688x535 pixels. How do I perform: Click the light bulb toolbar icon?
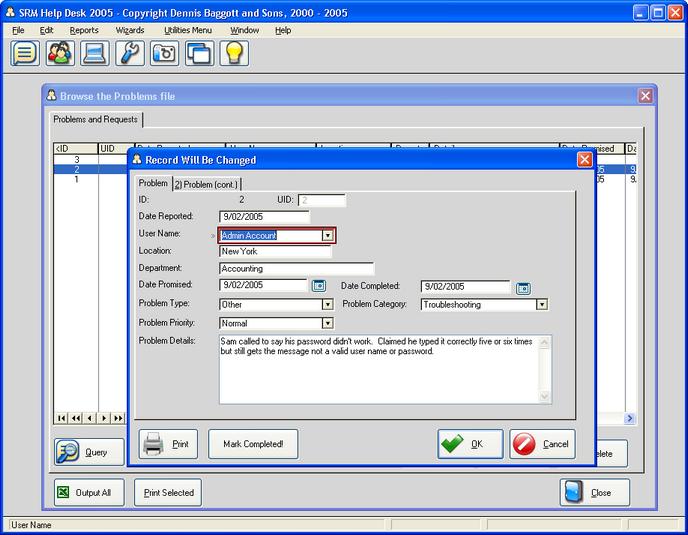(235, 53)
